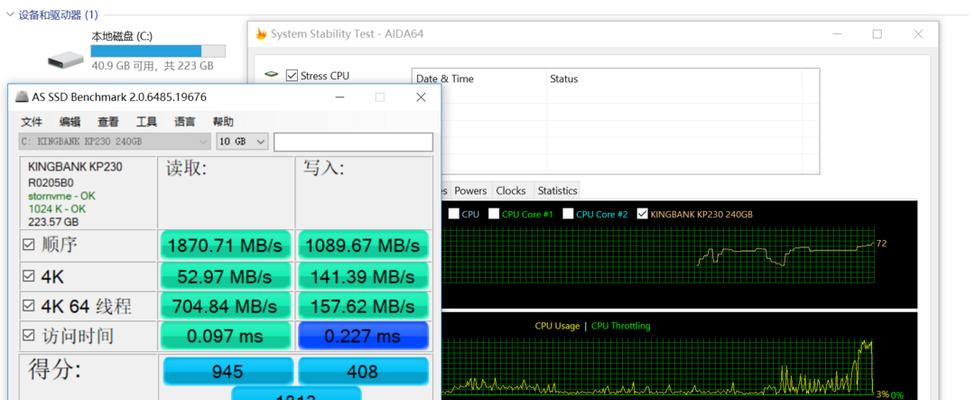Screen dimensions: 975x400
Task: Click the Status column header in AIDA64
Action: click(x=563, y=79)
